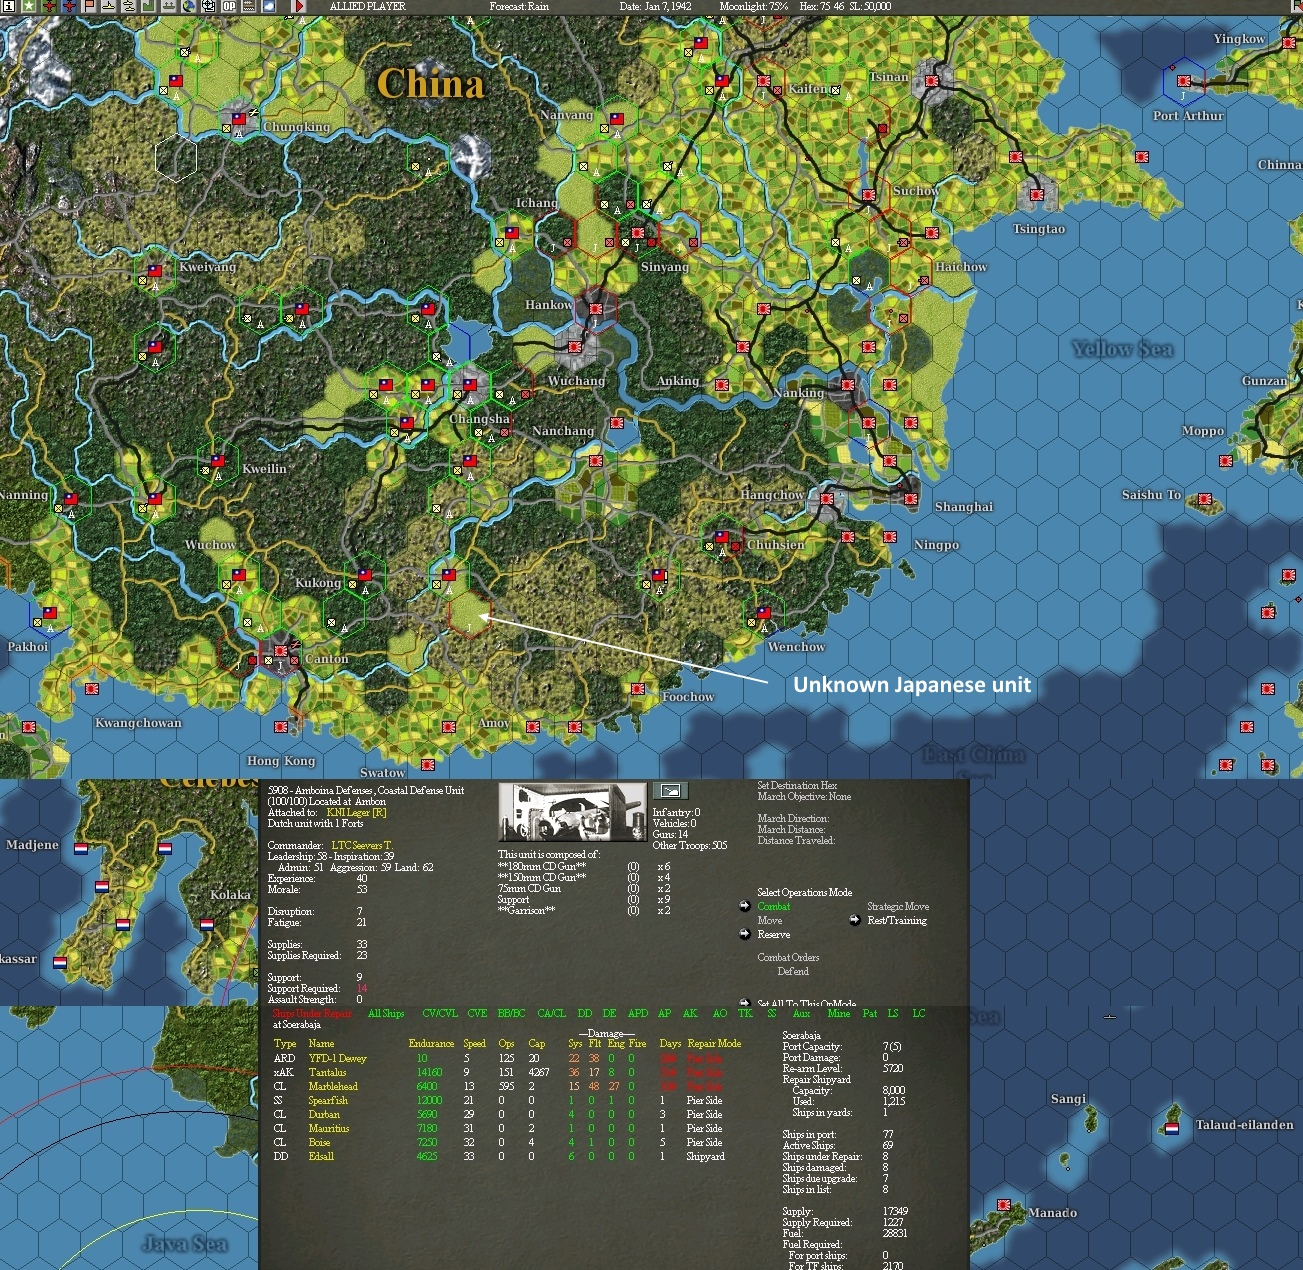
Task: Click the green factory building toolbar icon
Action: pyautogui.click(x=148, y=6)
